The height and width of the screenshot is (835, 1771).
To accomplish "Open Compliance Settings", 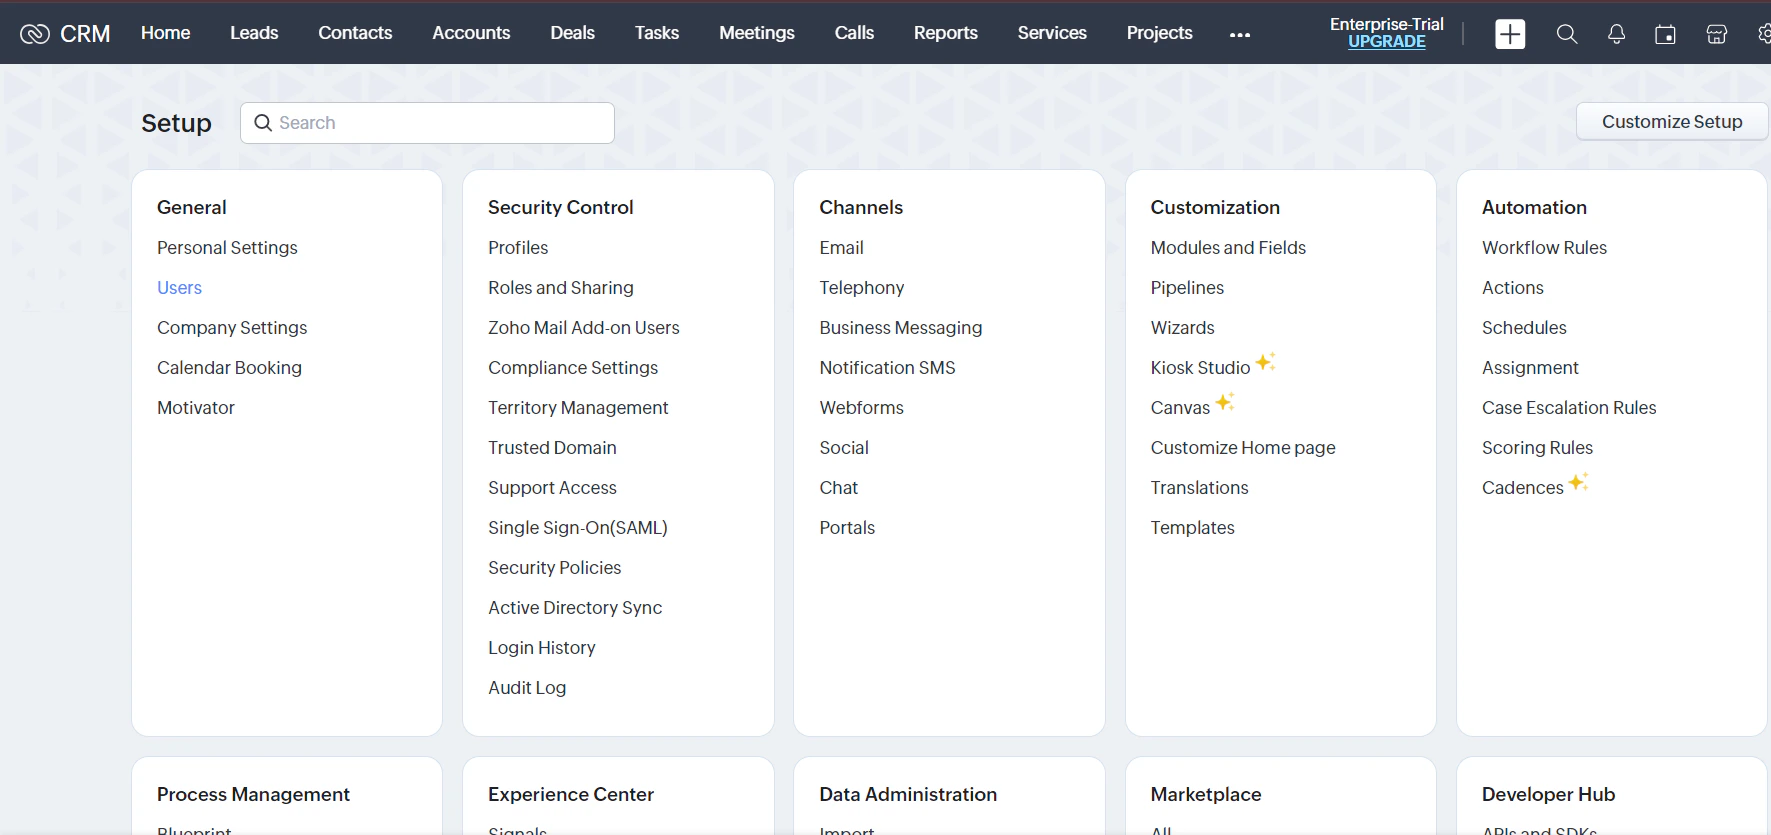I will [573, 368].
